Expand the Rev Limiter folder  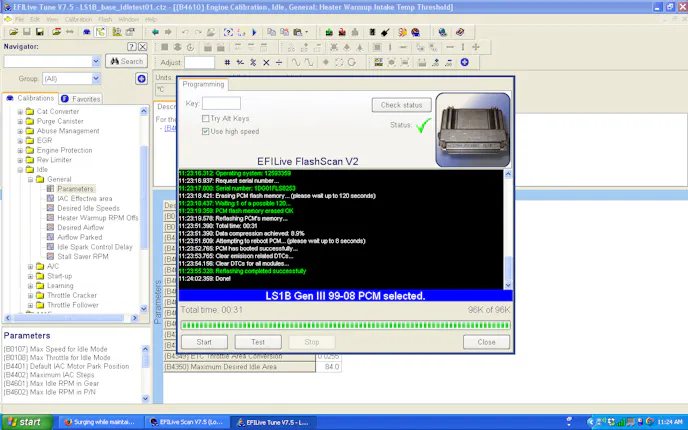(x=20, y=160)
